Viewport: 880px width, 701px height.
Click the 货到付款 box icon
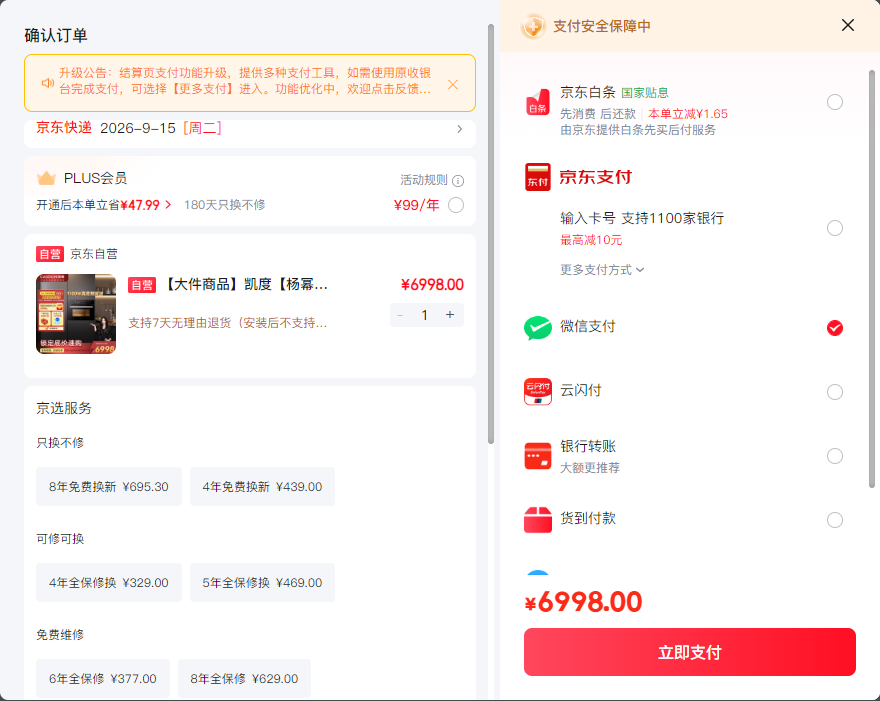coord(537,519)
